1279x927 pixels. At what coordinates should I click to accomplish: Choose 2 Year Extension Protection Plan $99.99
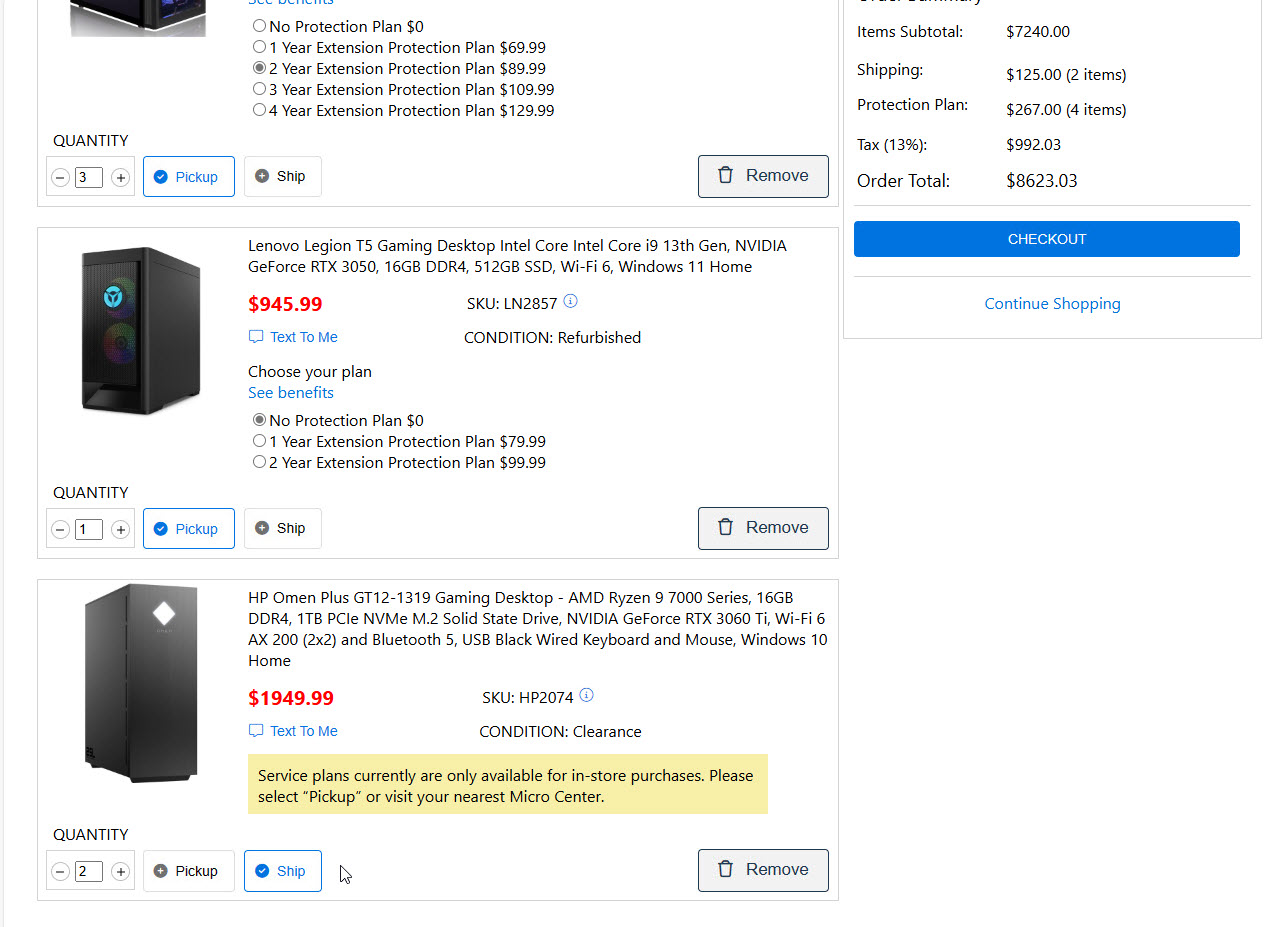[260, 462]
